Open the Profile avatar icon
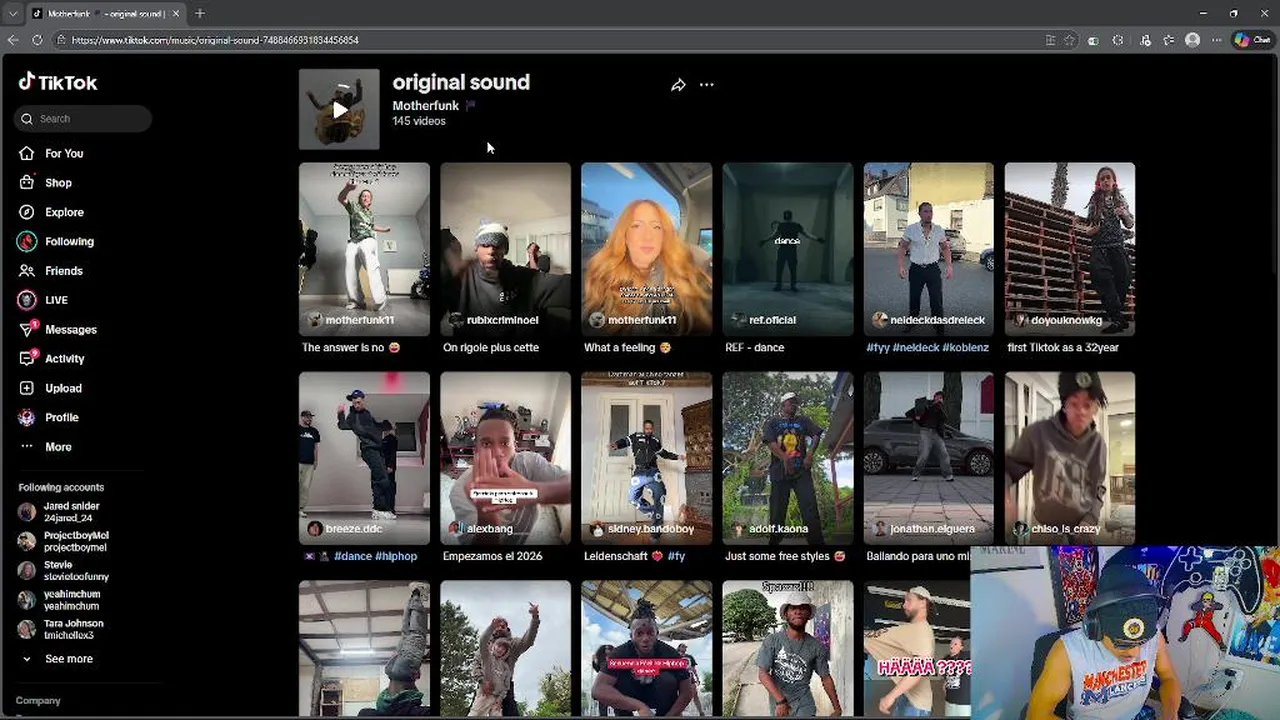 coord(27,417)
